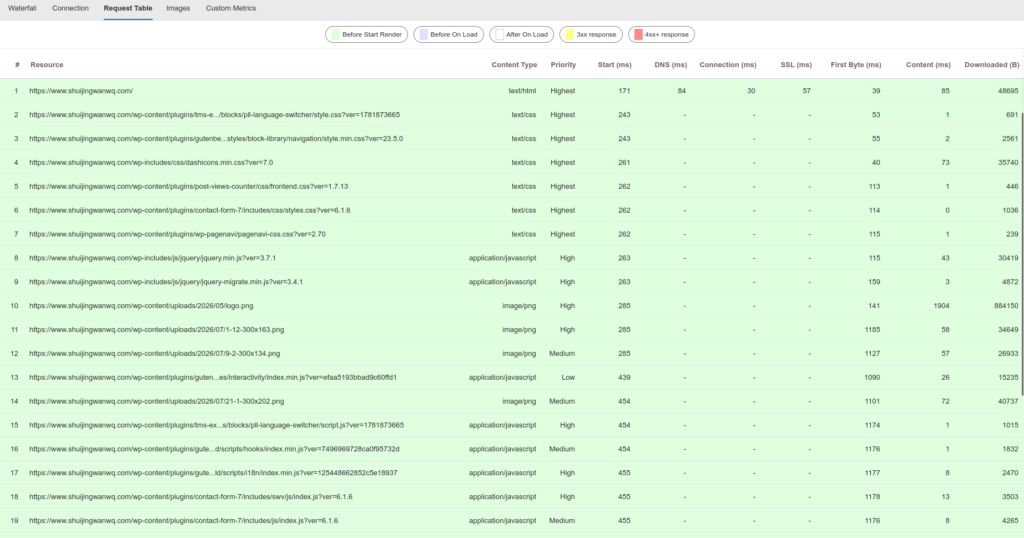Sort by DNS (ms) column header
Viewport: 1024px width, 538px height.
(671, 65)
